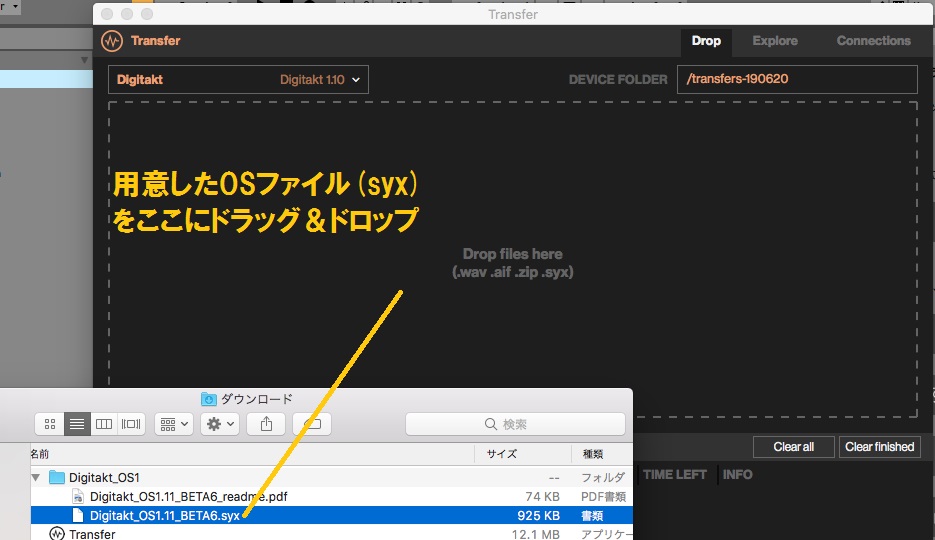Click the device folder path field

pos(797,79)
